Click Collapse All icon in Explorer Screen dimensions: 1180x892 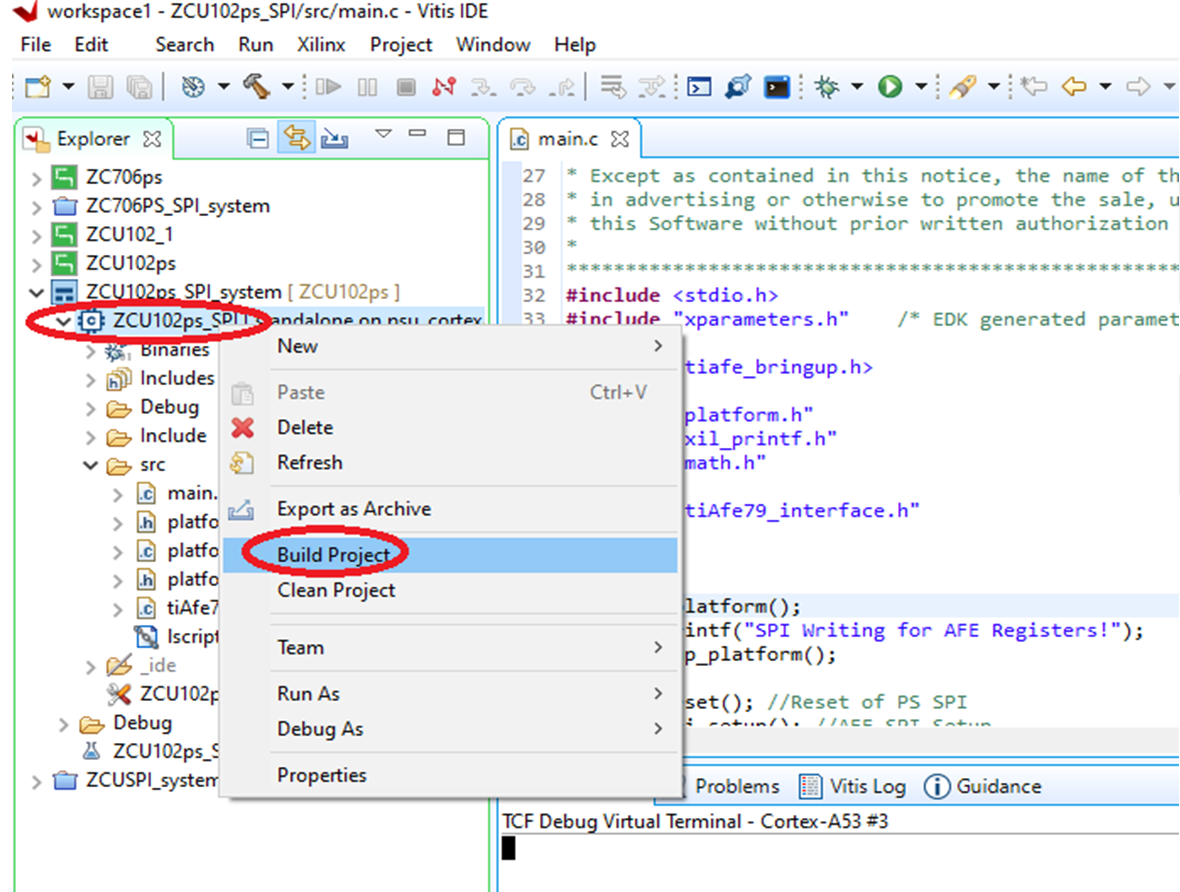coord(258,138)
